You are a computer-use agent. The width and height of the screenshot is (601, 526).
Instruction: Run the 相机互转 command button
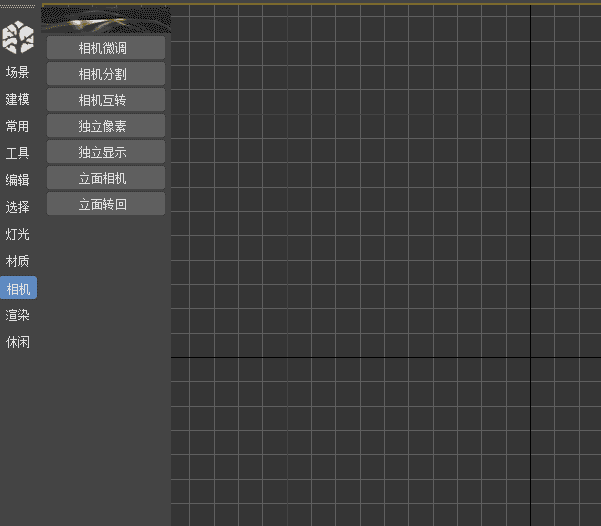[105, 100]
